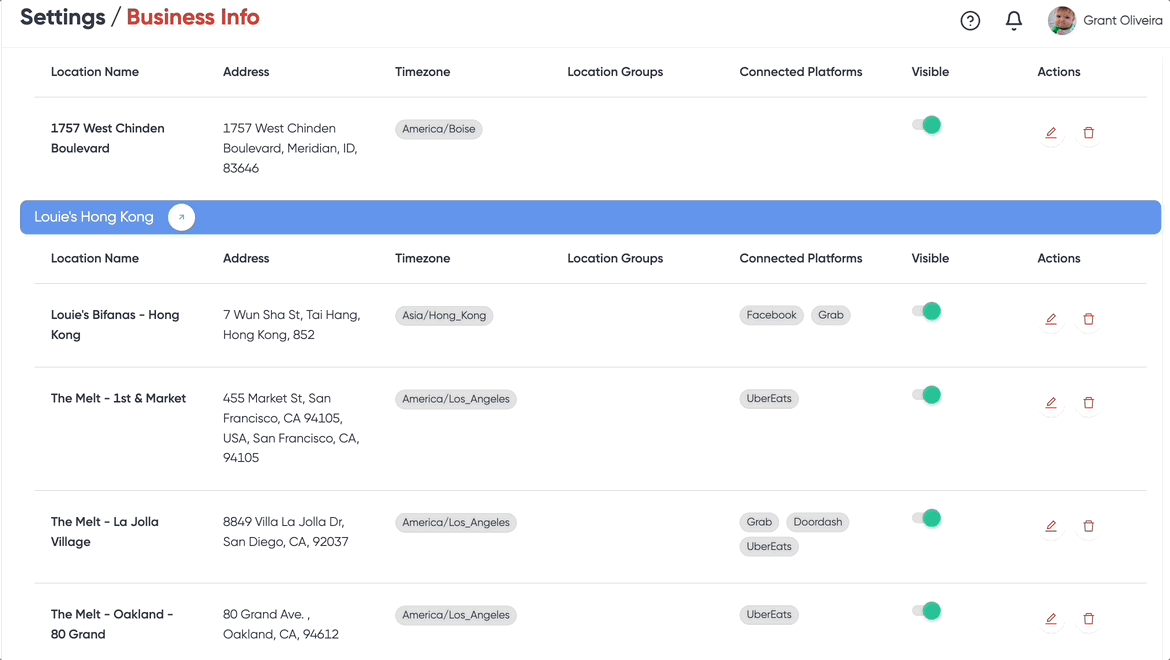Screen dimensions: 1170x660
Task: Open Louie's Hong Kong arrow icon
Action: (x=181, y=217)
